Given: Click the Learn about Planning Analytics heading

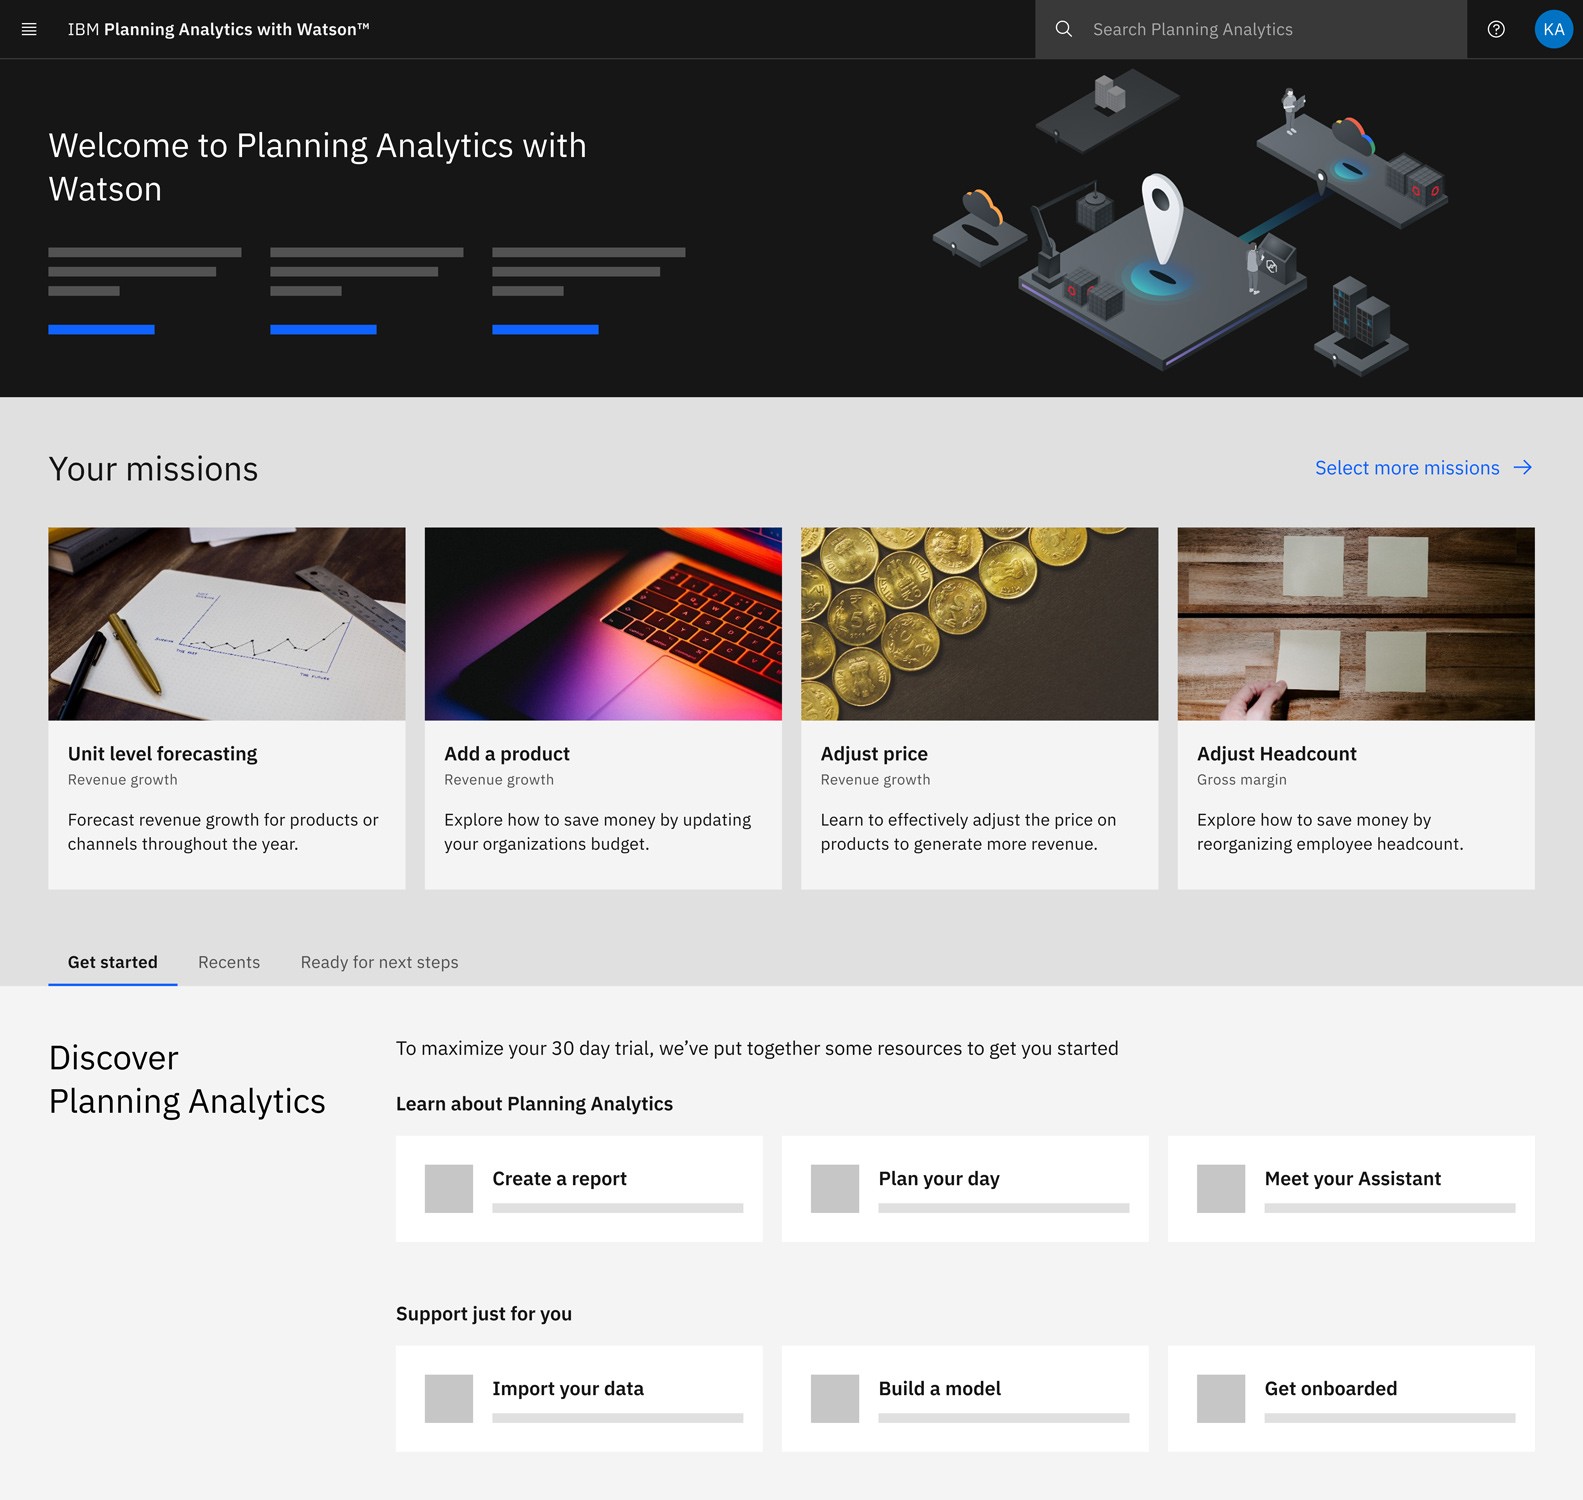Looking at the screenshot, I should coord(534,1104).
